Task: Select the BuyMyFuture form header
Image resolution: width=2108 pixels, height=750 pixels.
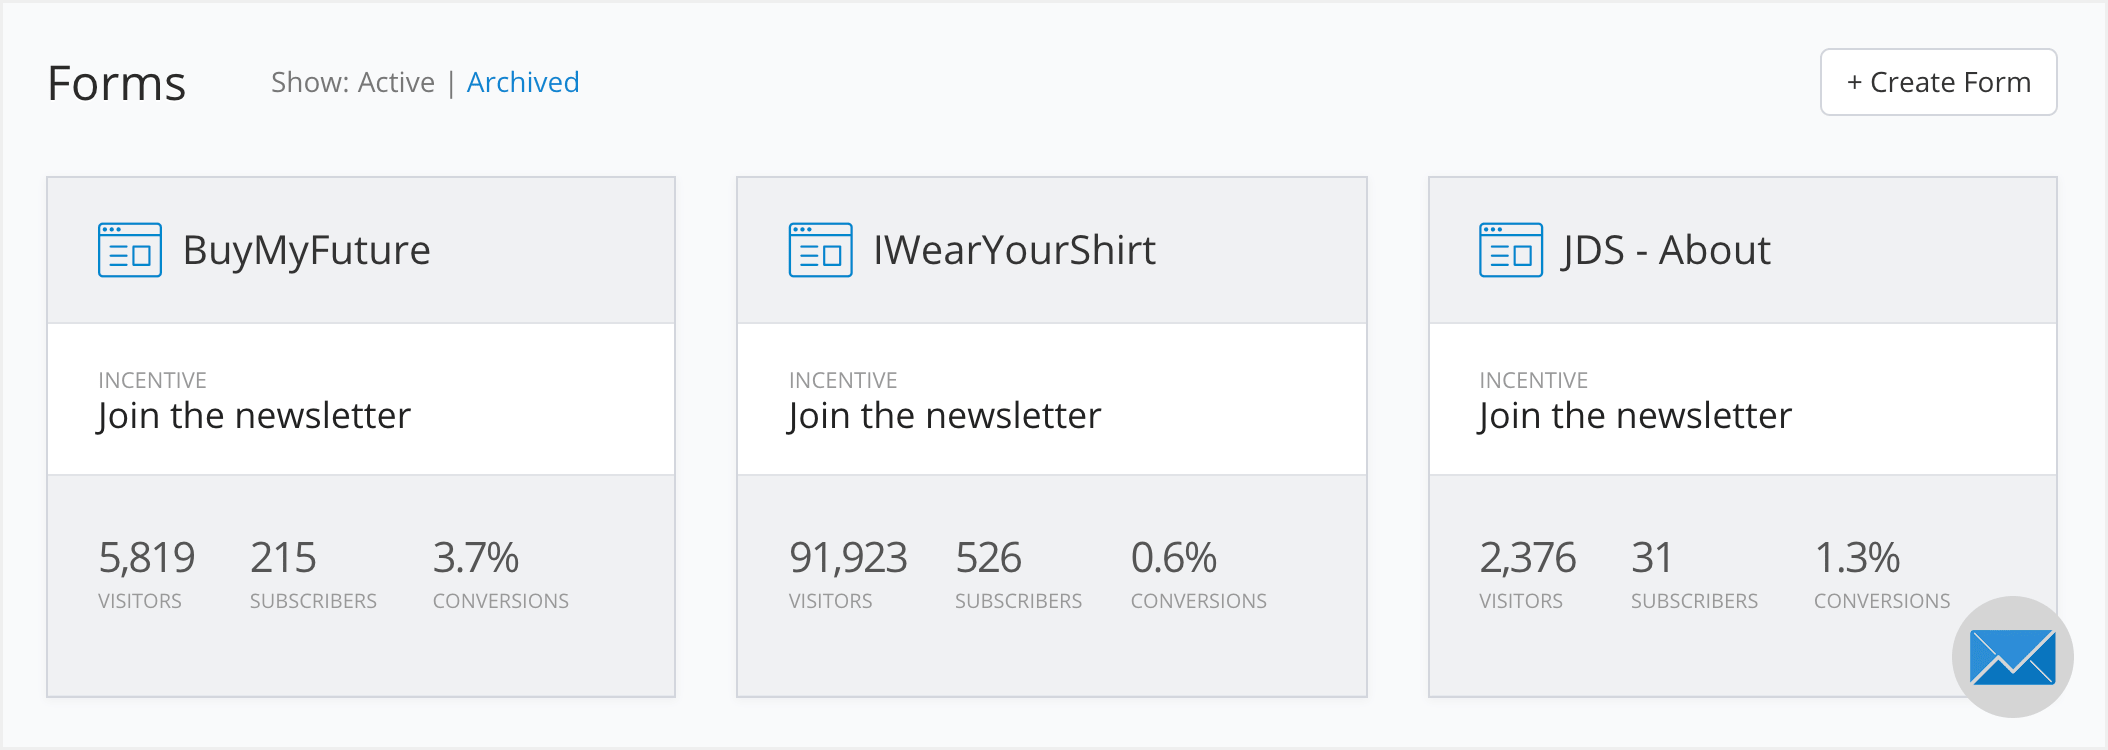Action: coord(305,250)
